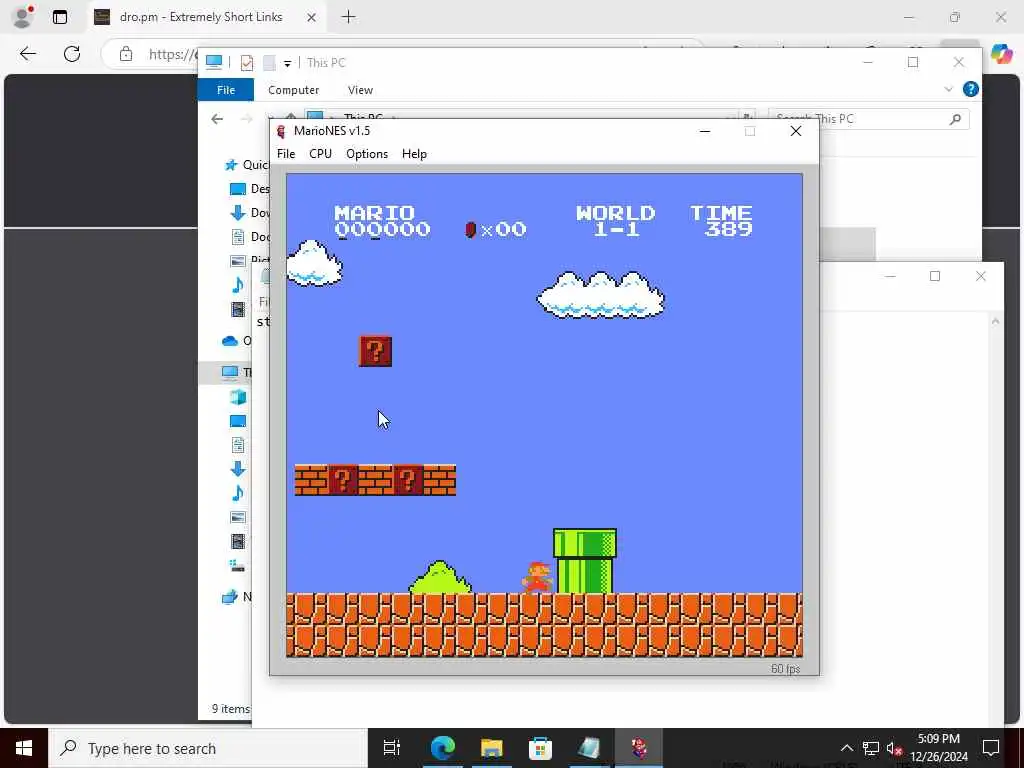Click the taskbar search box

(208, 748)
